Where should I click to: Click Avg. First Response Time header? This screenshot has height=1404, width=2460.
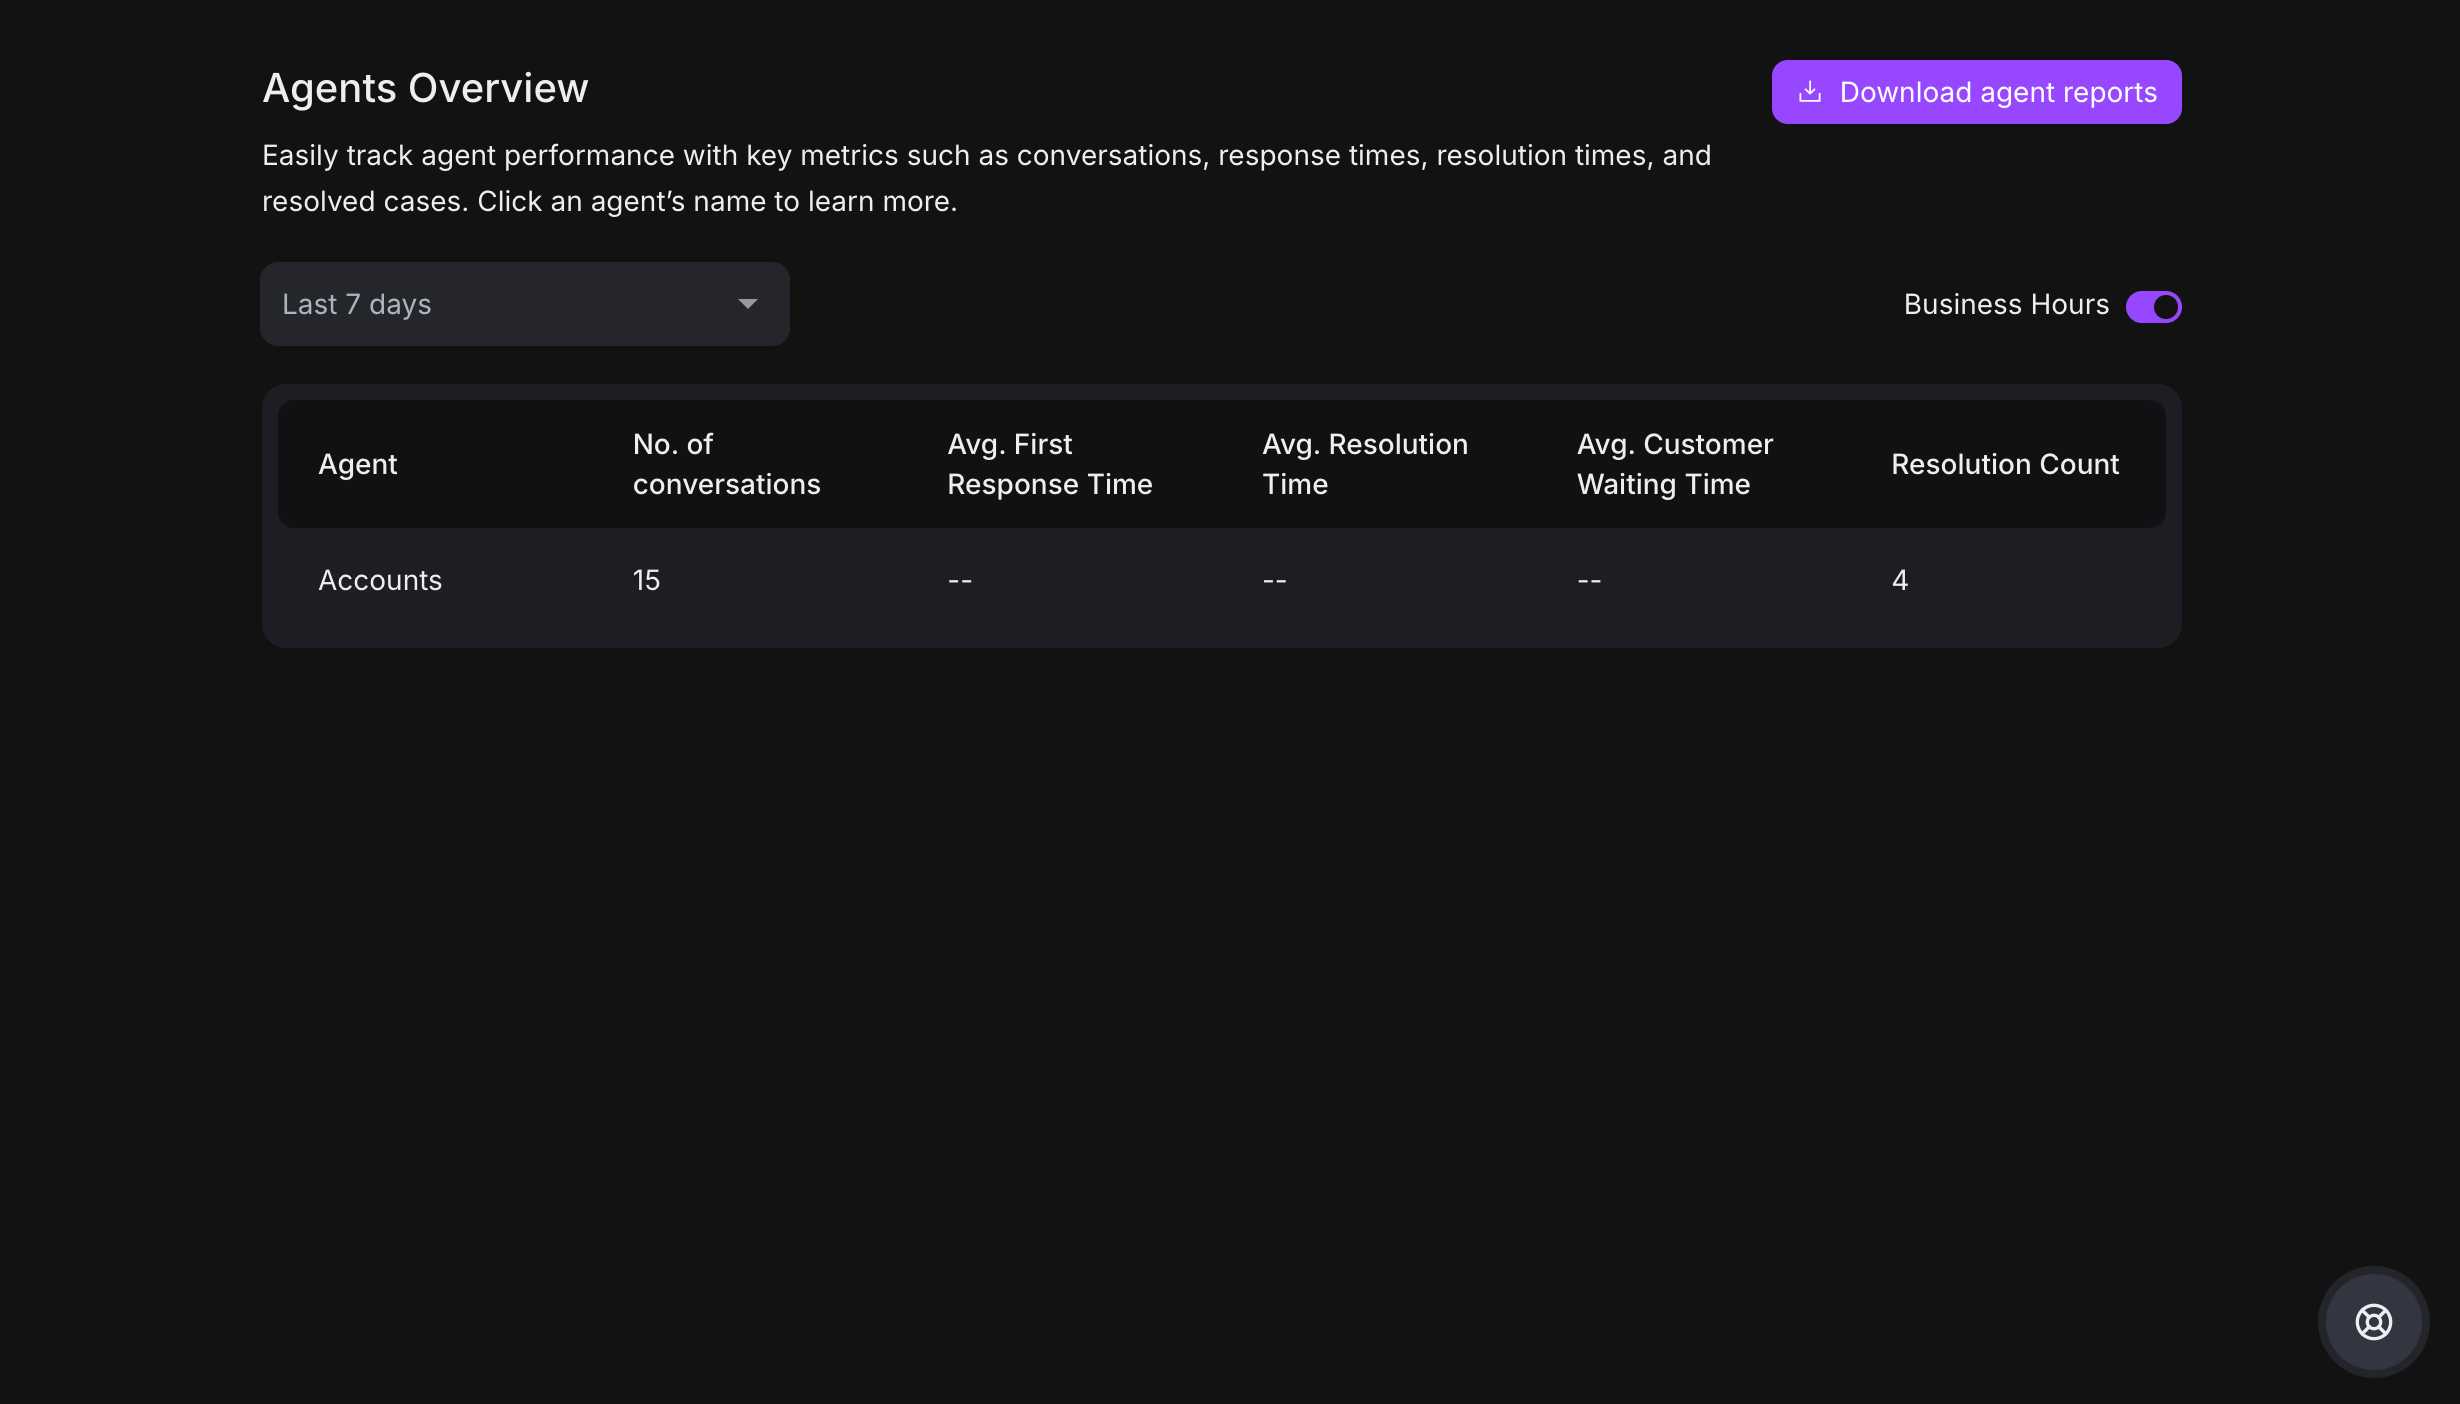click(1050, 464)
